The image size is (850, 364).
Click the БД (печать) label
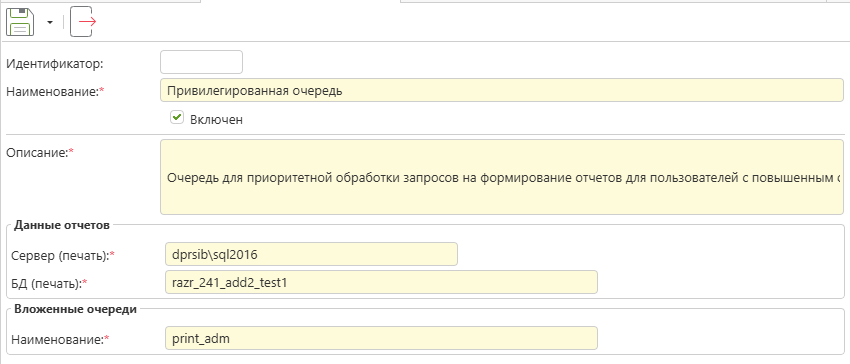point(49,283)
